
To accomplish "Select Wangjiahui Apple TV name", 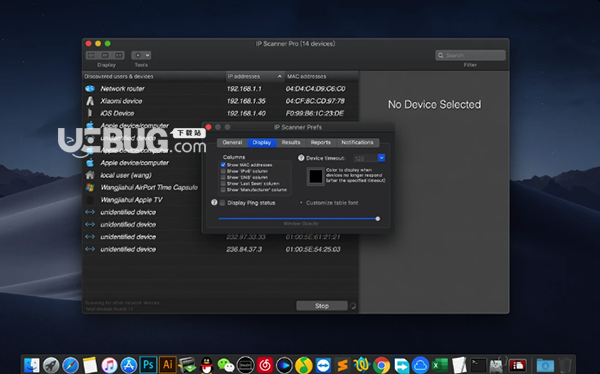I will [131, 200].
